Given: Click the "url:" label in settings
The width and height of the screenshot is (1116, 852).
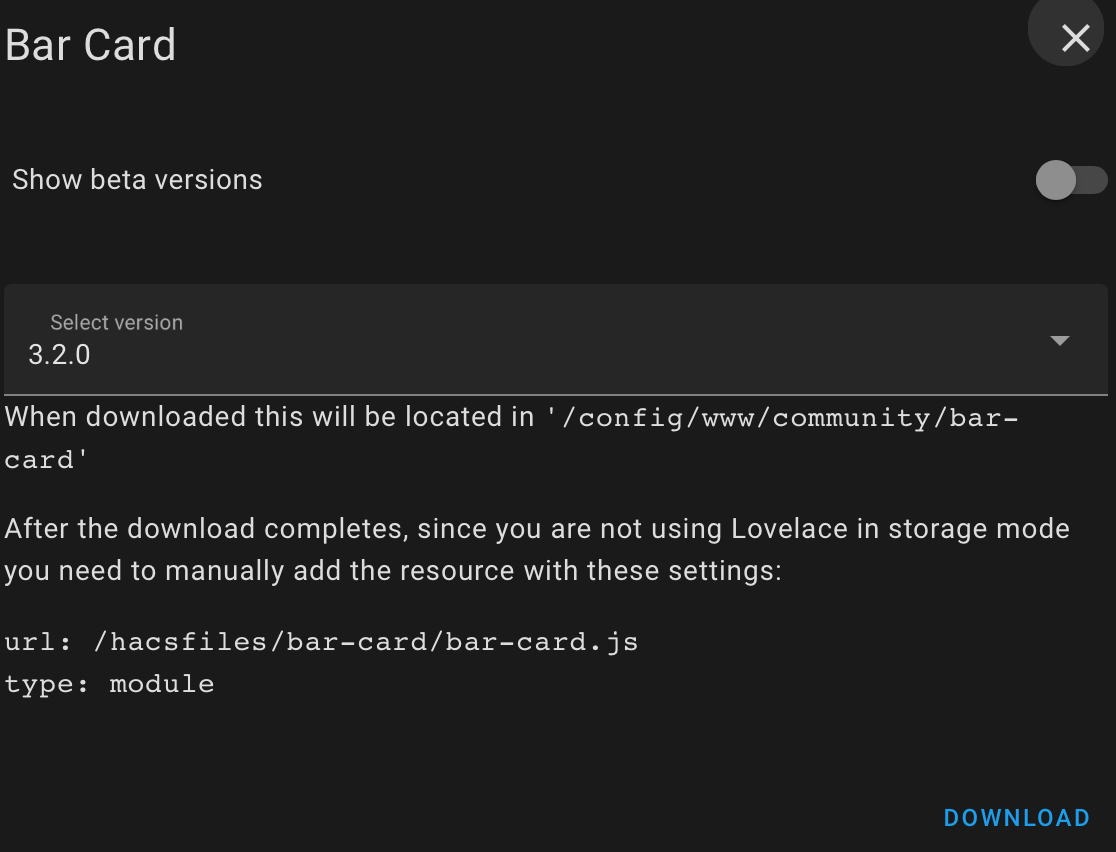Looking at the screenshot, I should tap(38, 642).
